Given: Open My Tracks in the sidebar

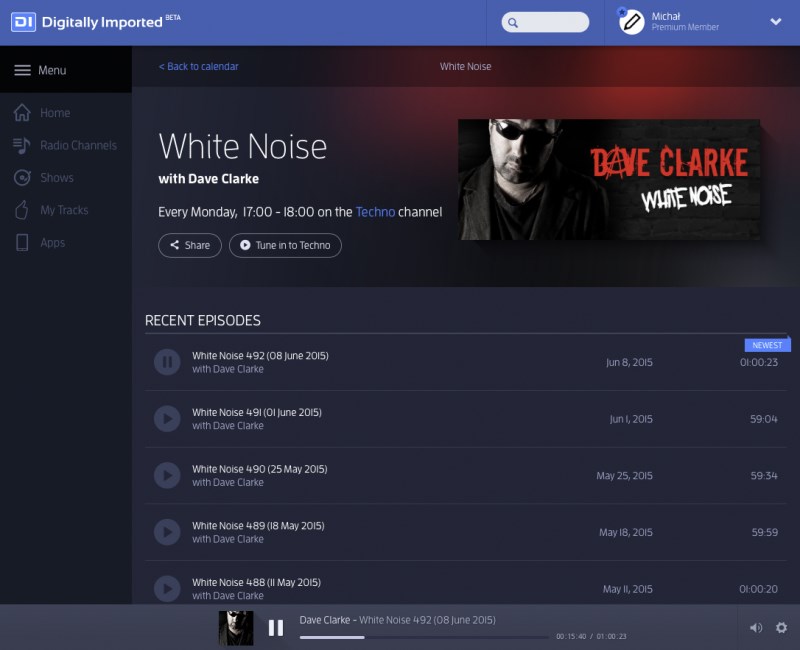Looking at the screenshot, I should pos(64,210).
